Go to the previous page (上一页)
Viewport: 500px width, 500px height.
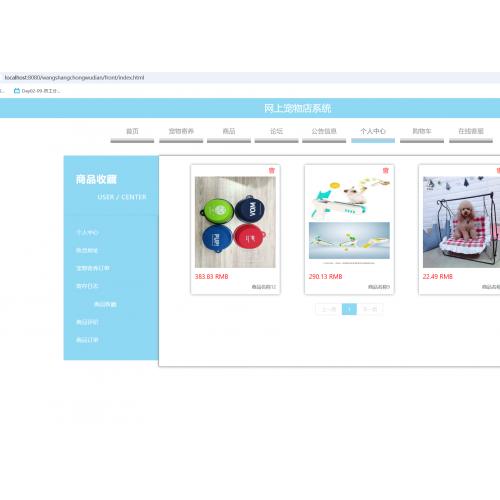click(x=328, y=309)
